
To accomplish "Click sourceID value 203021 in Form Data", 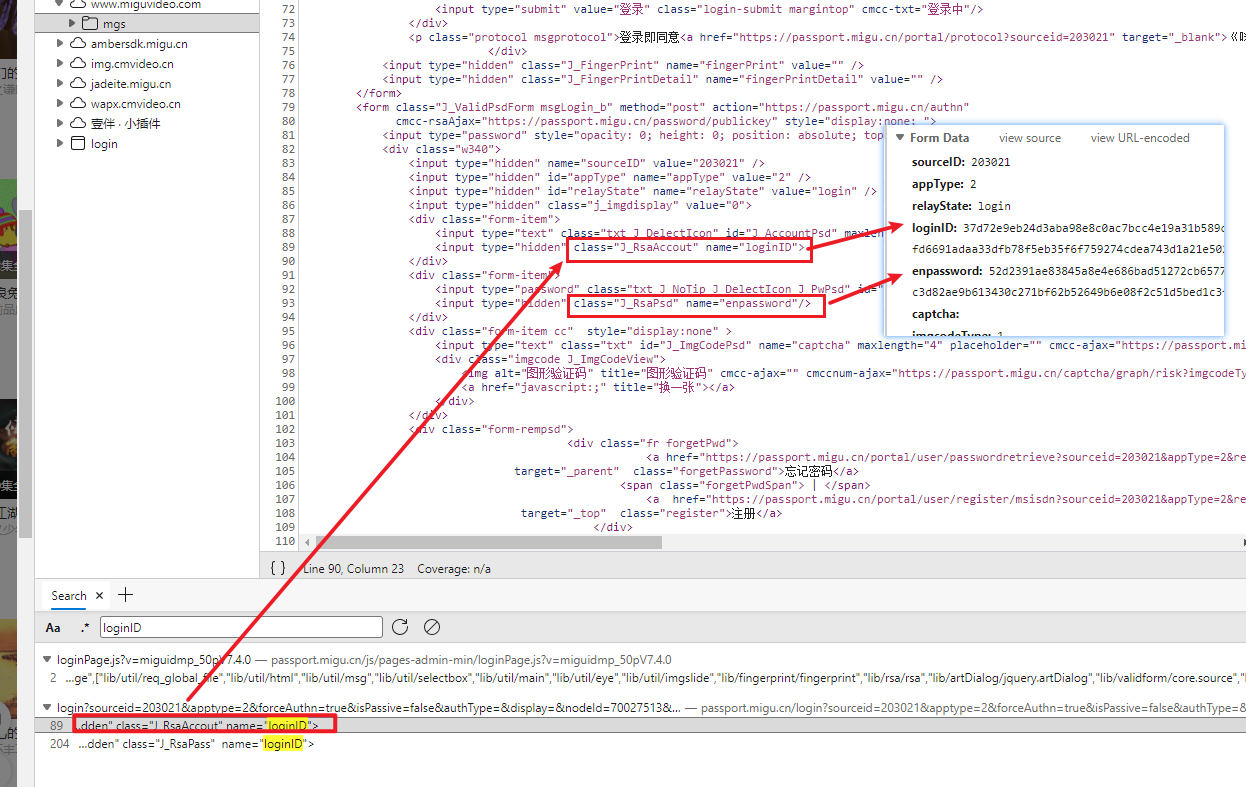I will 990,162.
